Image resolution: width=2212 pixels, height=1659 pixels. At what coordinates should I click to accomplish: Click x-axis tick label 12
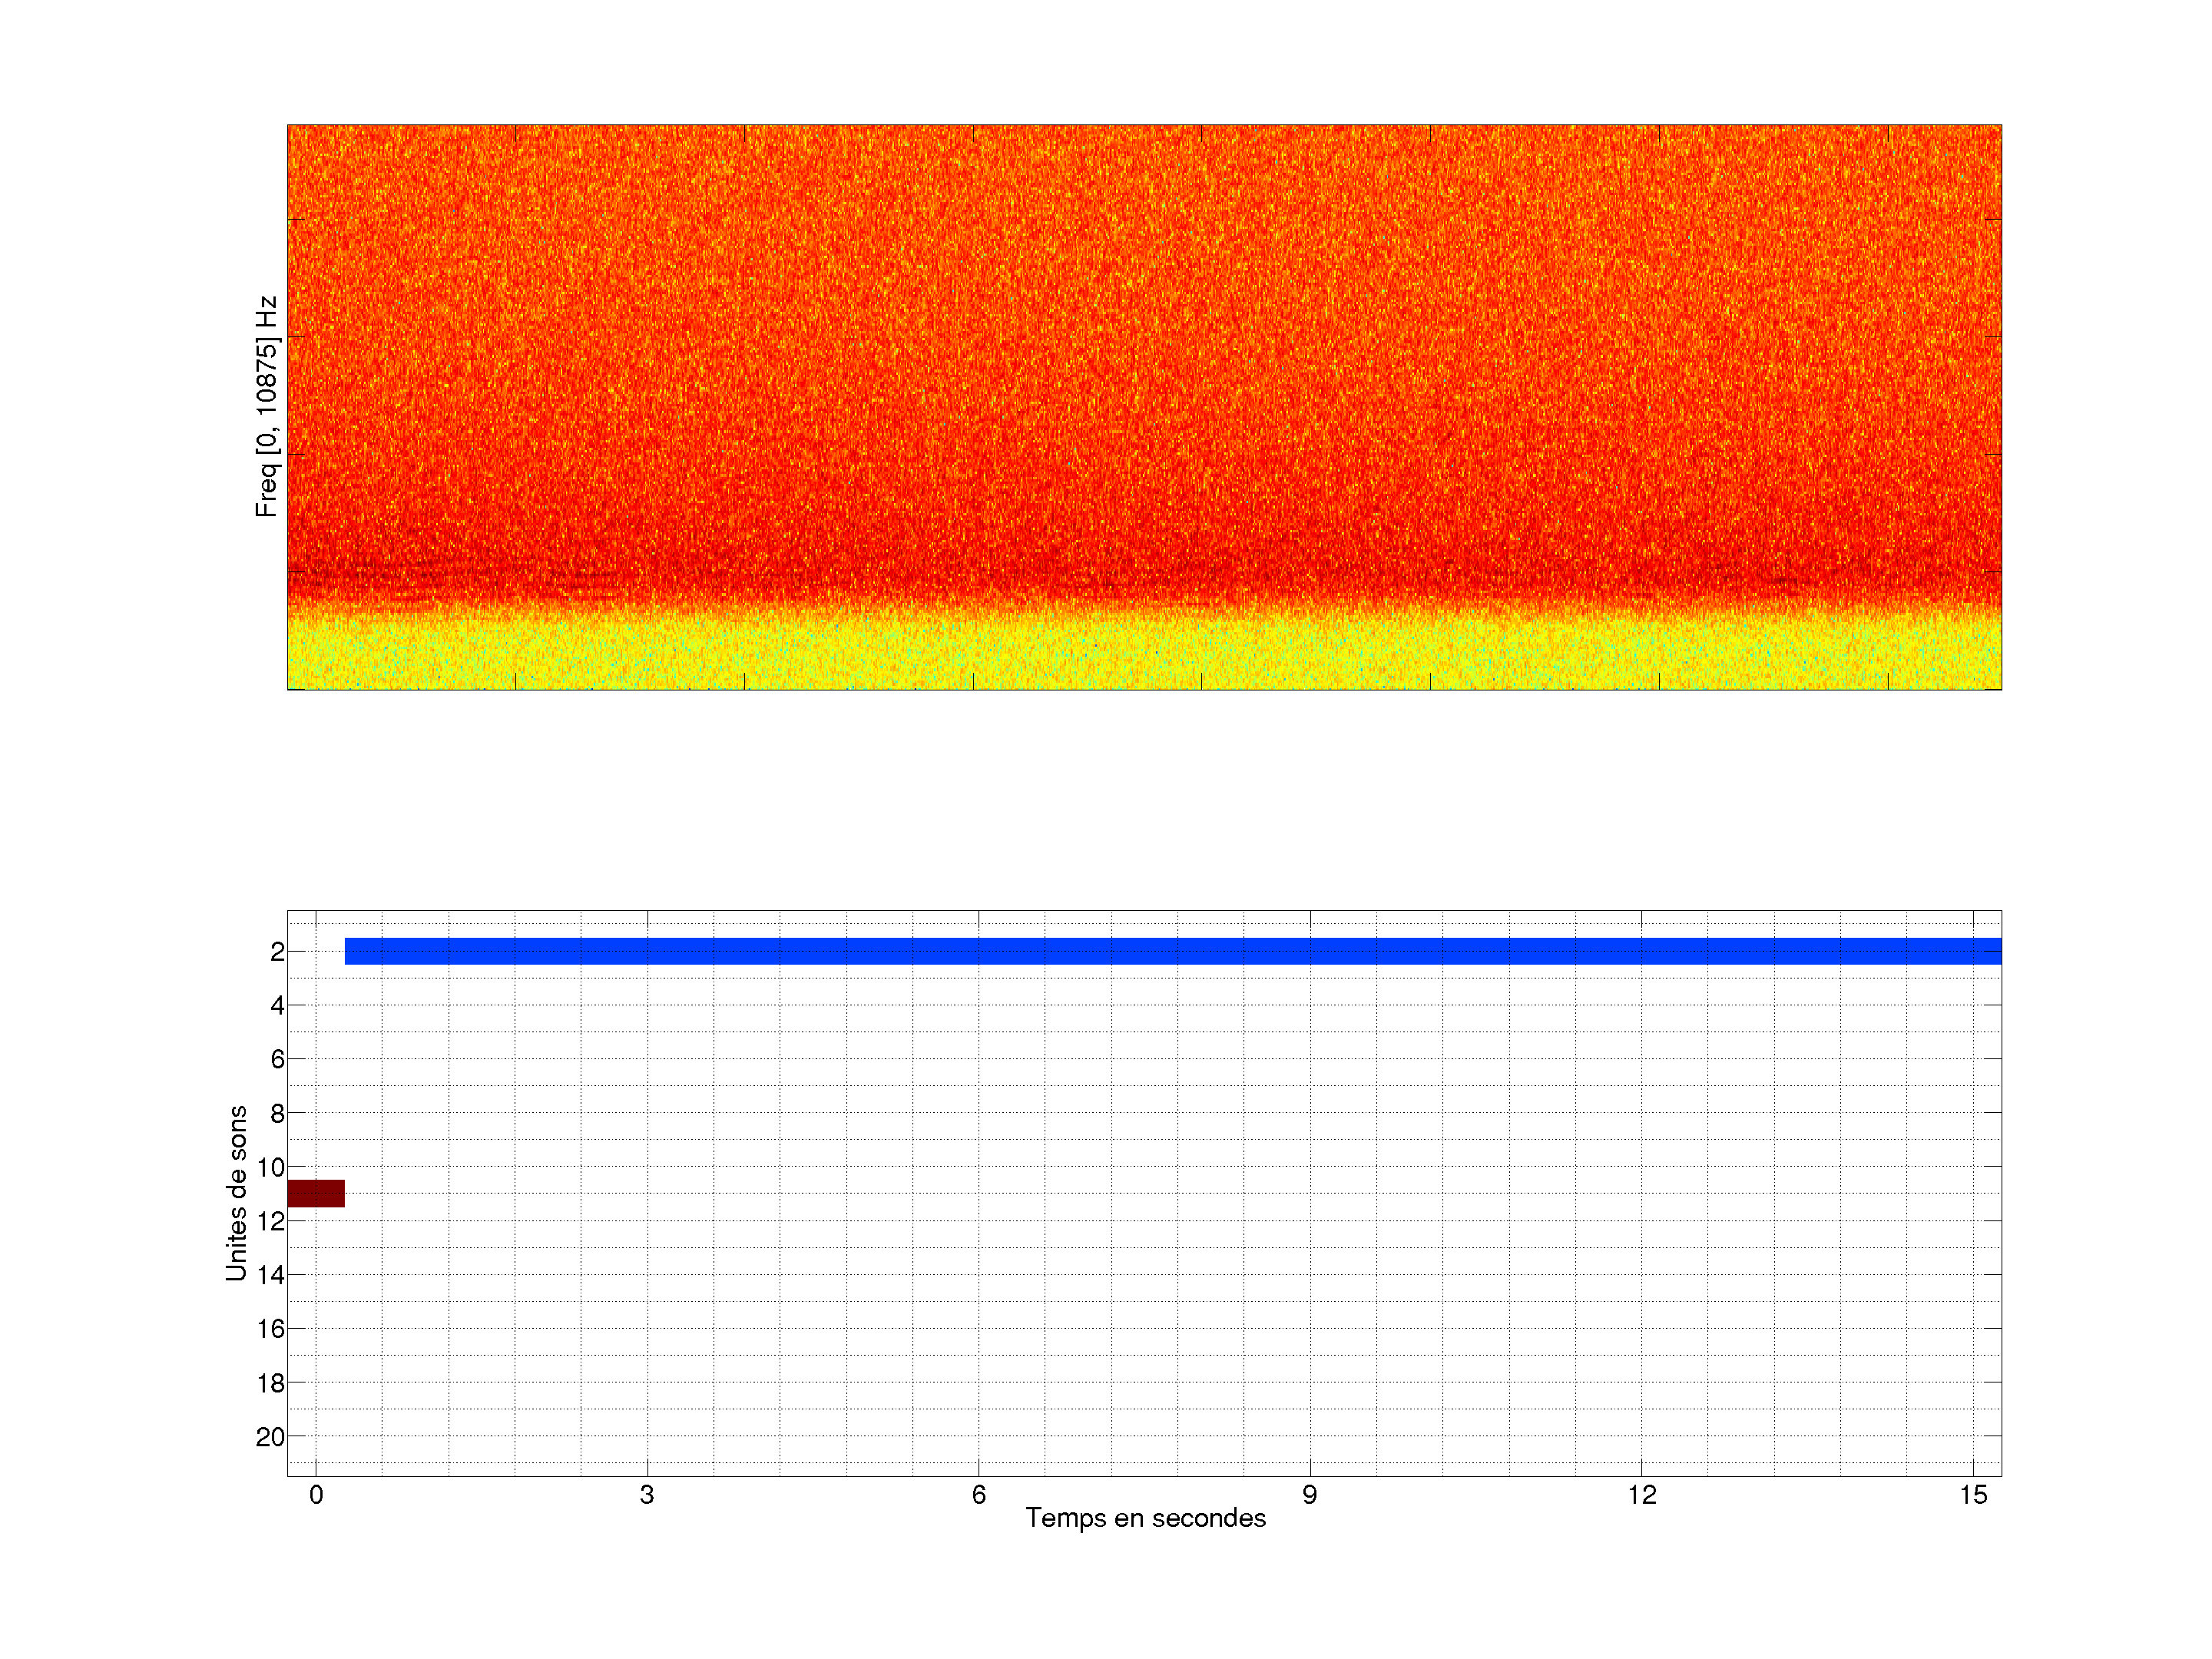pos(1641,1495)
